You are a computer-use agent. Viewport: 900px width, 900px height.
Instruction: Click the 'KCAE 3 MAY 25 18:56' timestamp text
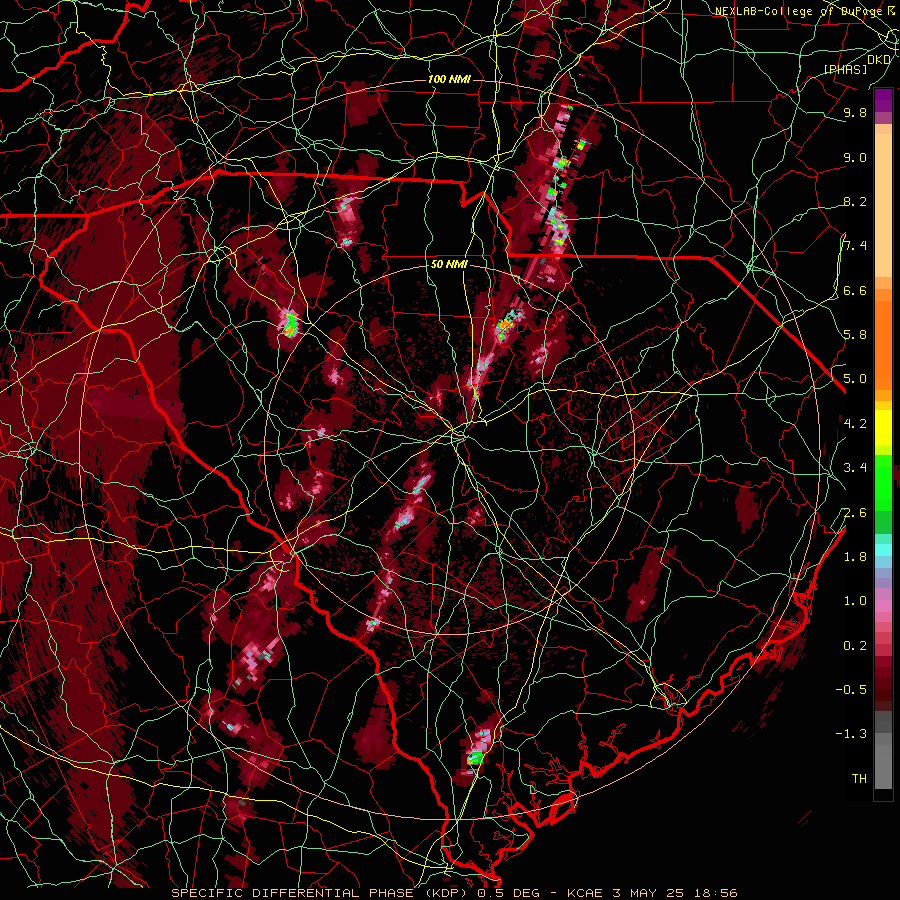(x=652, y=893)
